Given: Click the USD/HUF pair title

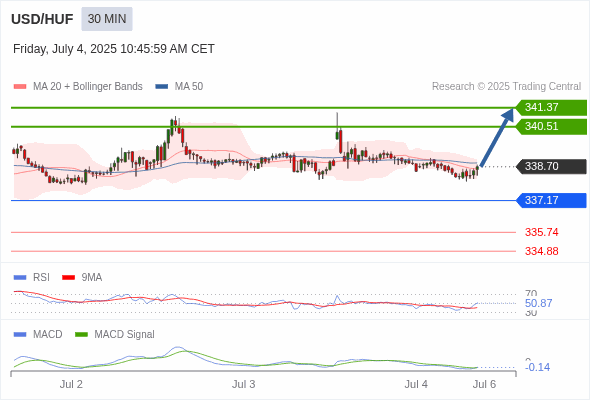Looking at the screenshot, I should tap(42, 19).
